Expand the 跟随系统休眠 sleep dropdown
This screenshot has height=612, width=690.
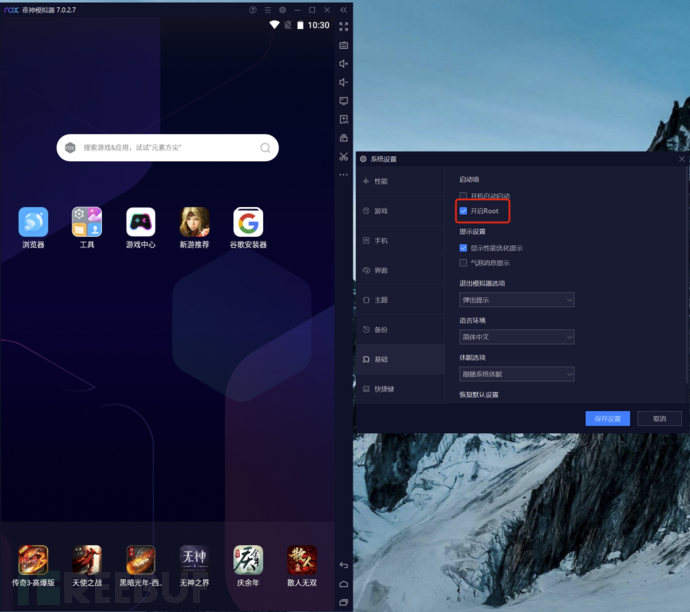click(517, 374)
